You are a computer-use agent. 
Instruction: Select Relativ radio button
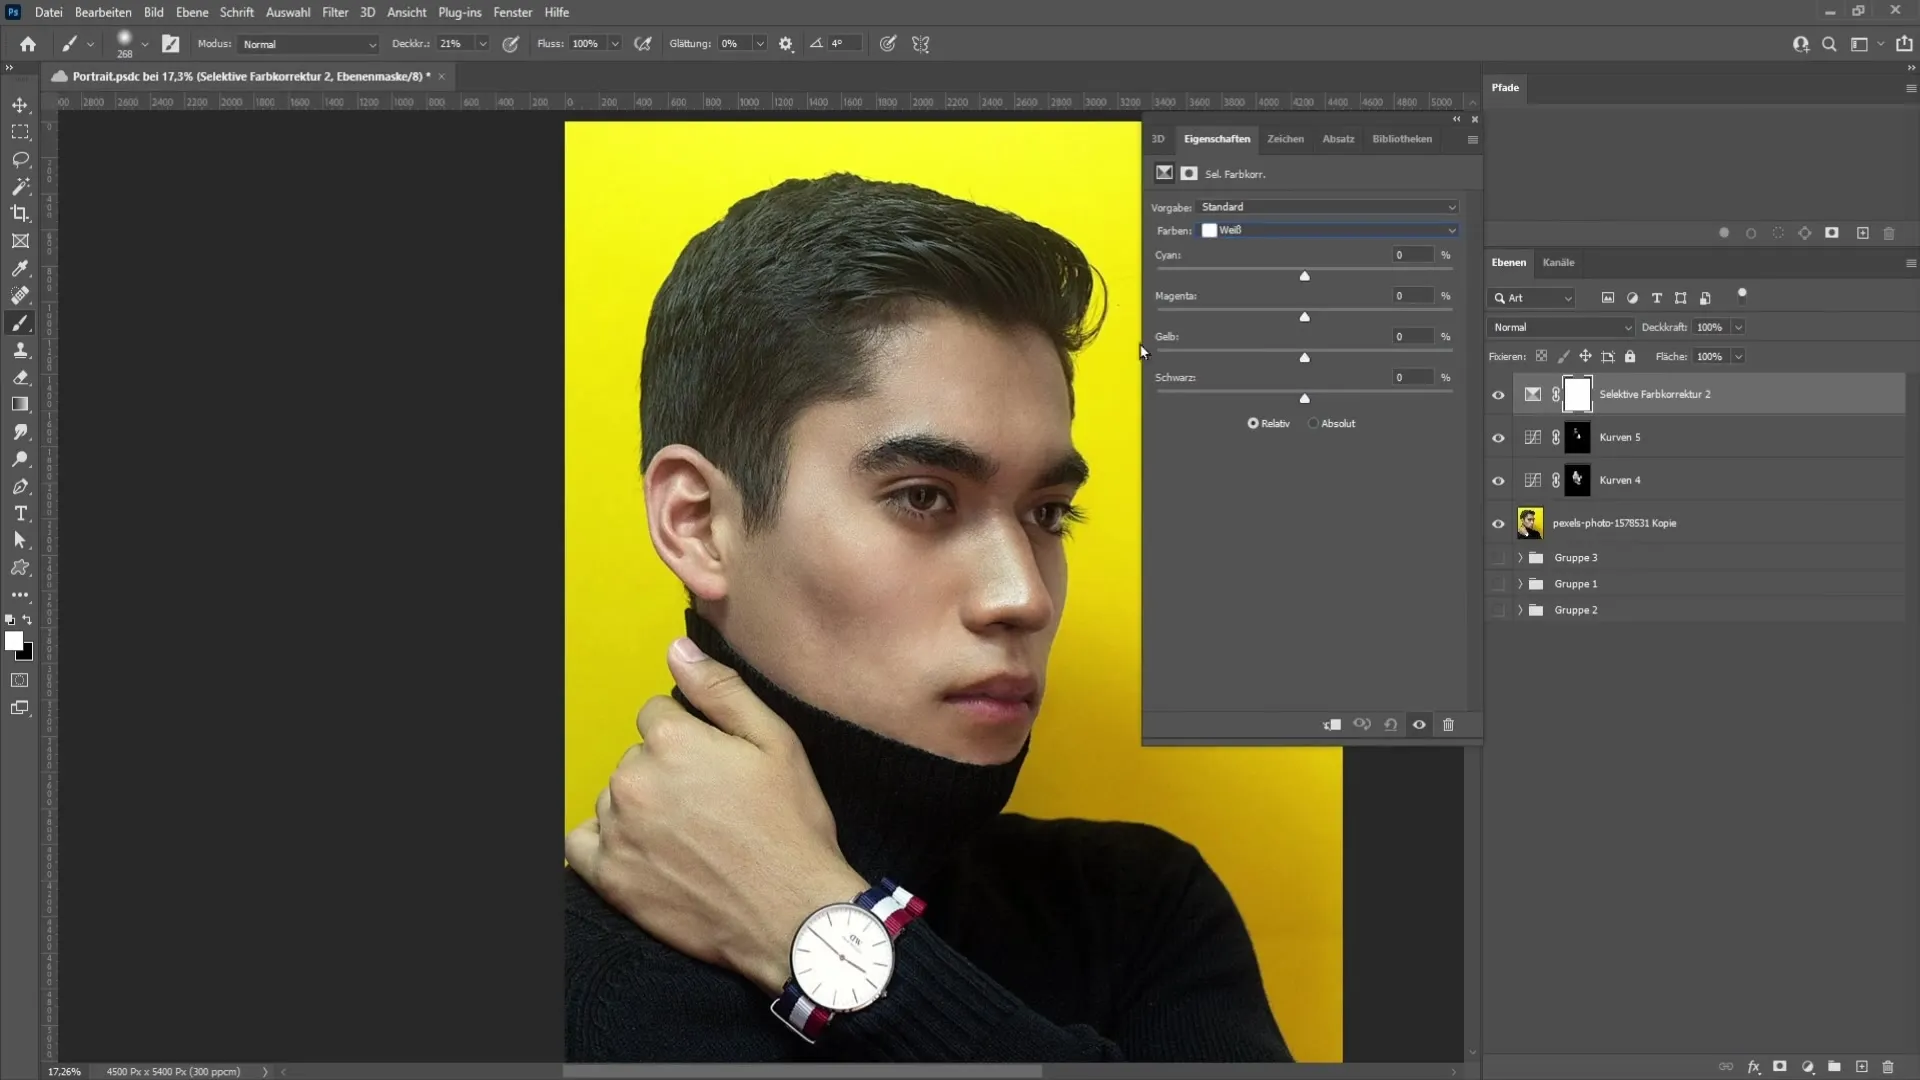(1253, 422)
